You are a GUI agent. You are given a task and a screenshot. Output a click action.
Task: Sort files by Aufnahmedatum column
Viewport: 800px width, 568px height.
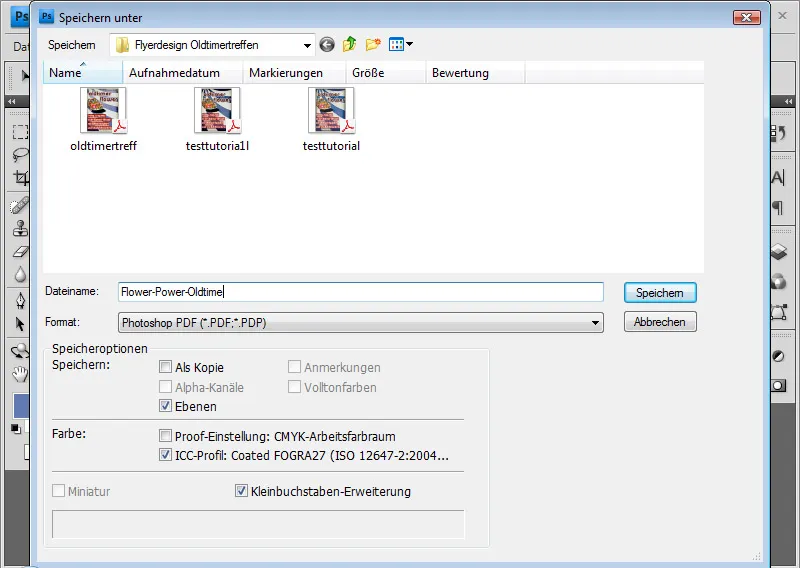coord(183,72)
